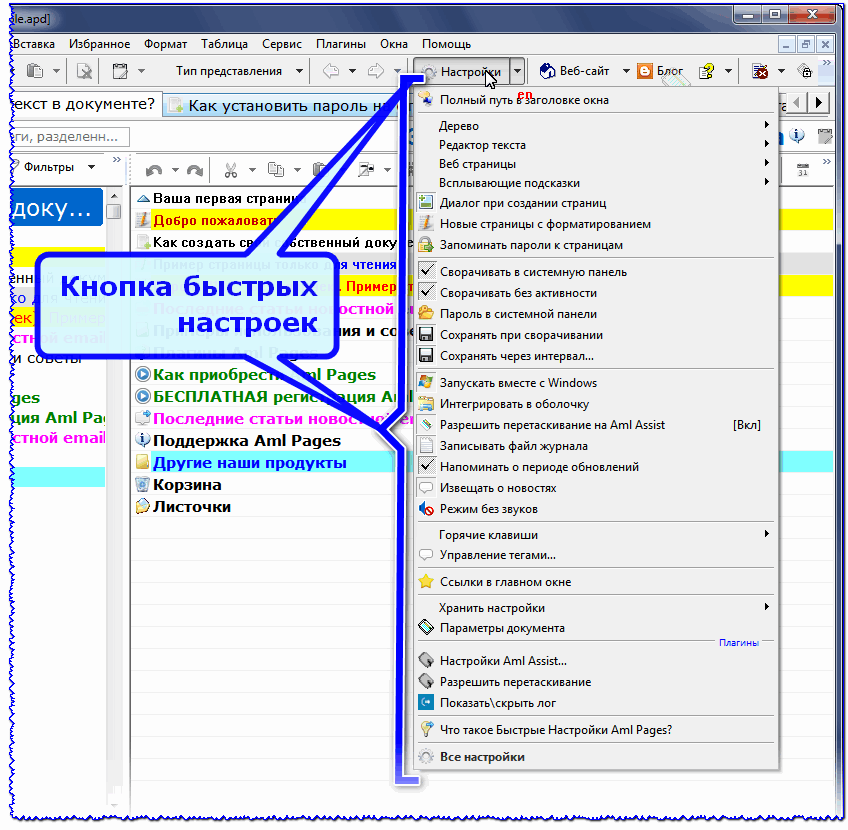Viewport: 848px width, 830px height.
Task: Click the icon beside Показать\скрыть лог
Action: 426,703
